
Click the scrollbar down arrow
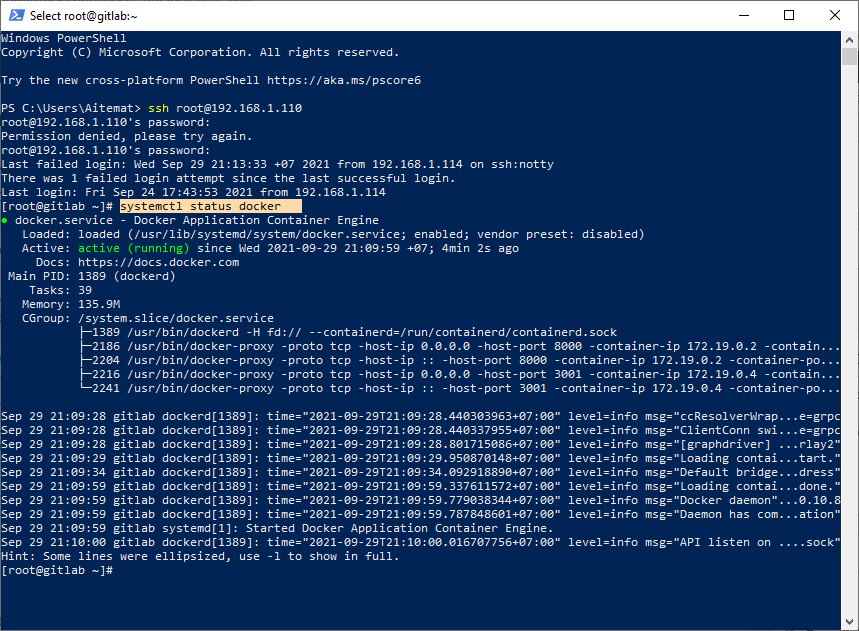pos(850,622)
